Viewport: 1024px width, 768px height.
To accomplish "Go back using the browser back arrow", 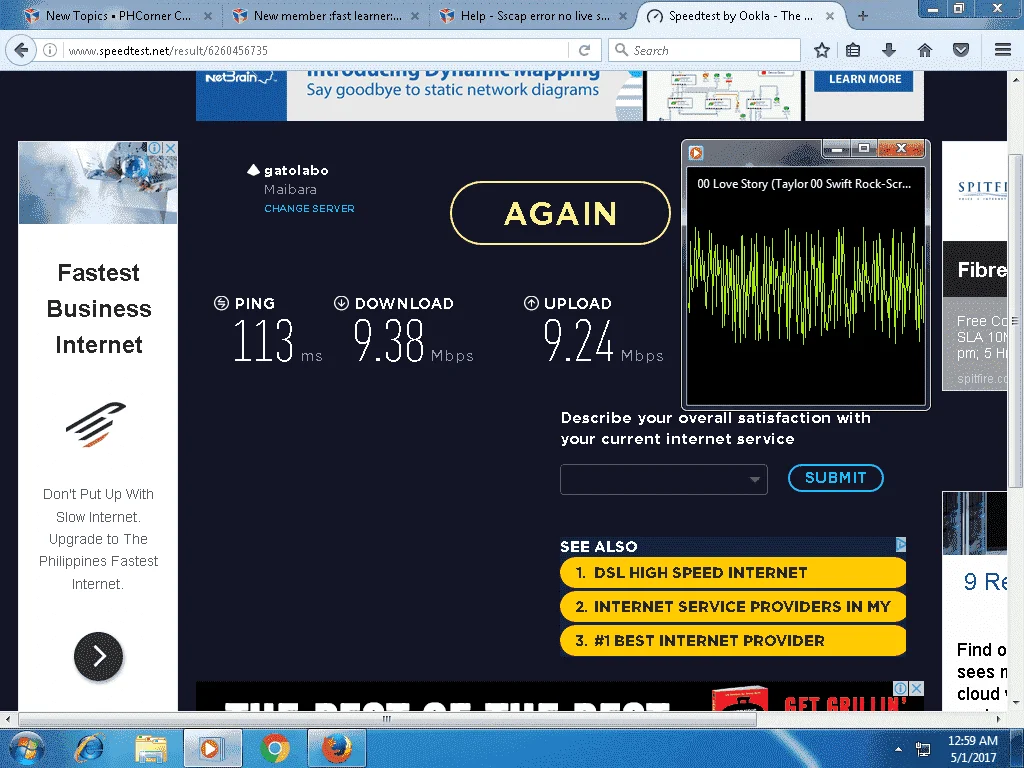I will point(21,50).
